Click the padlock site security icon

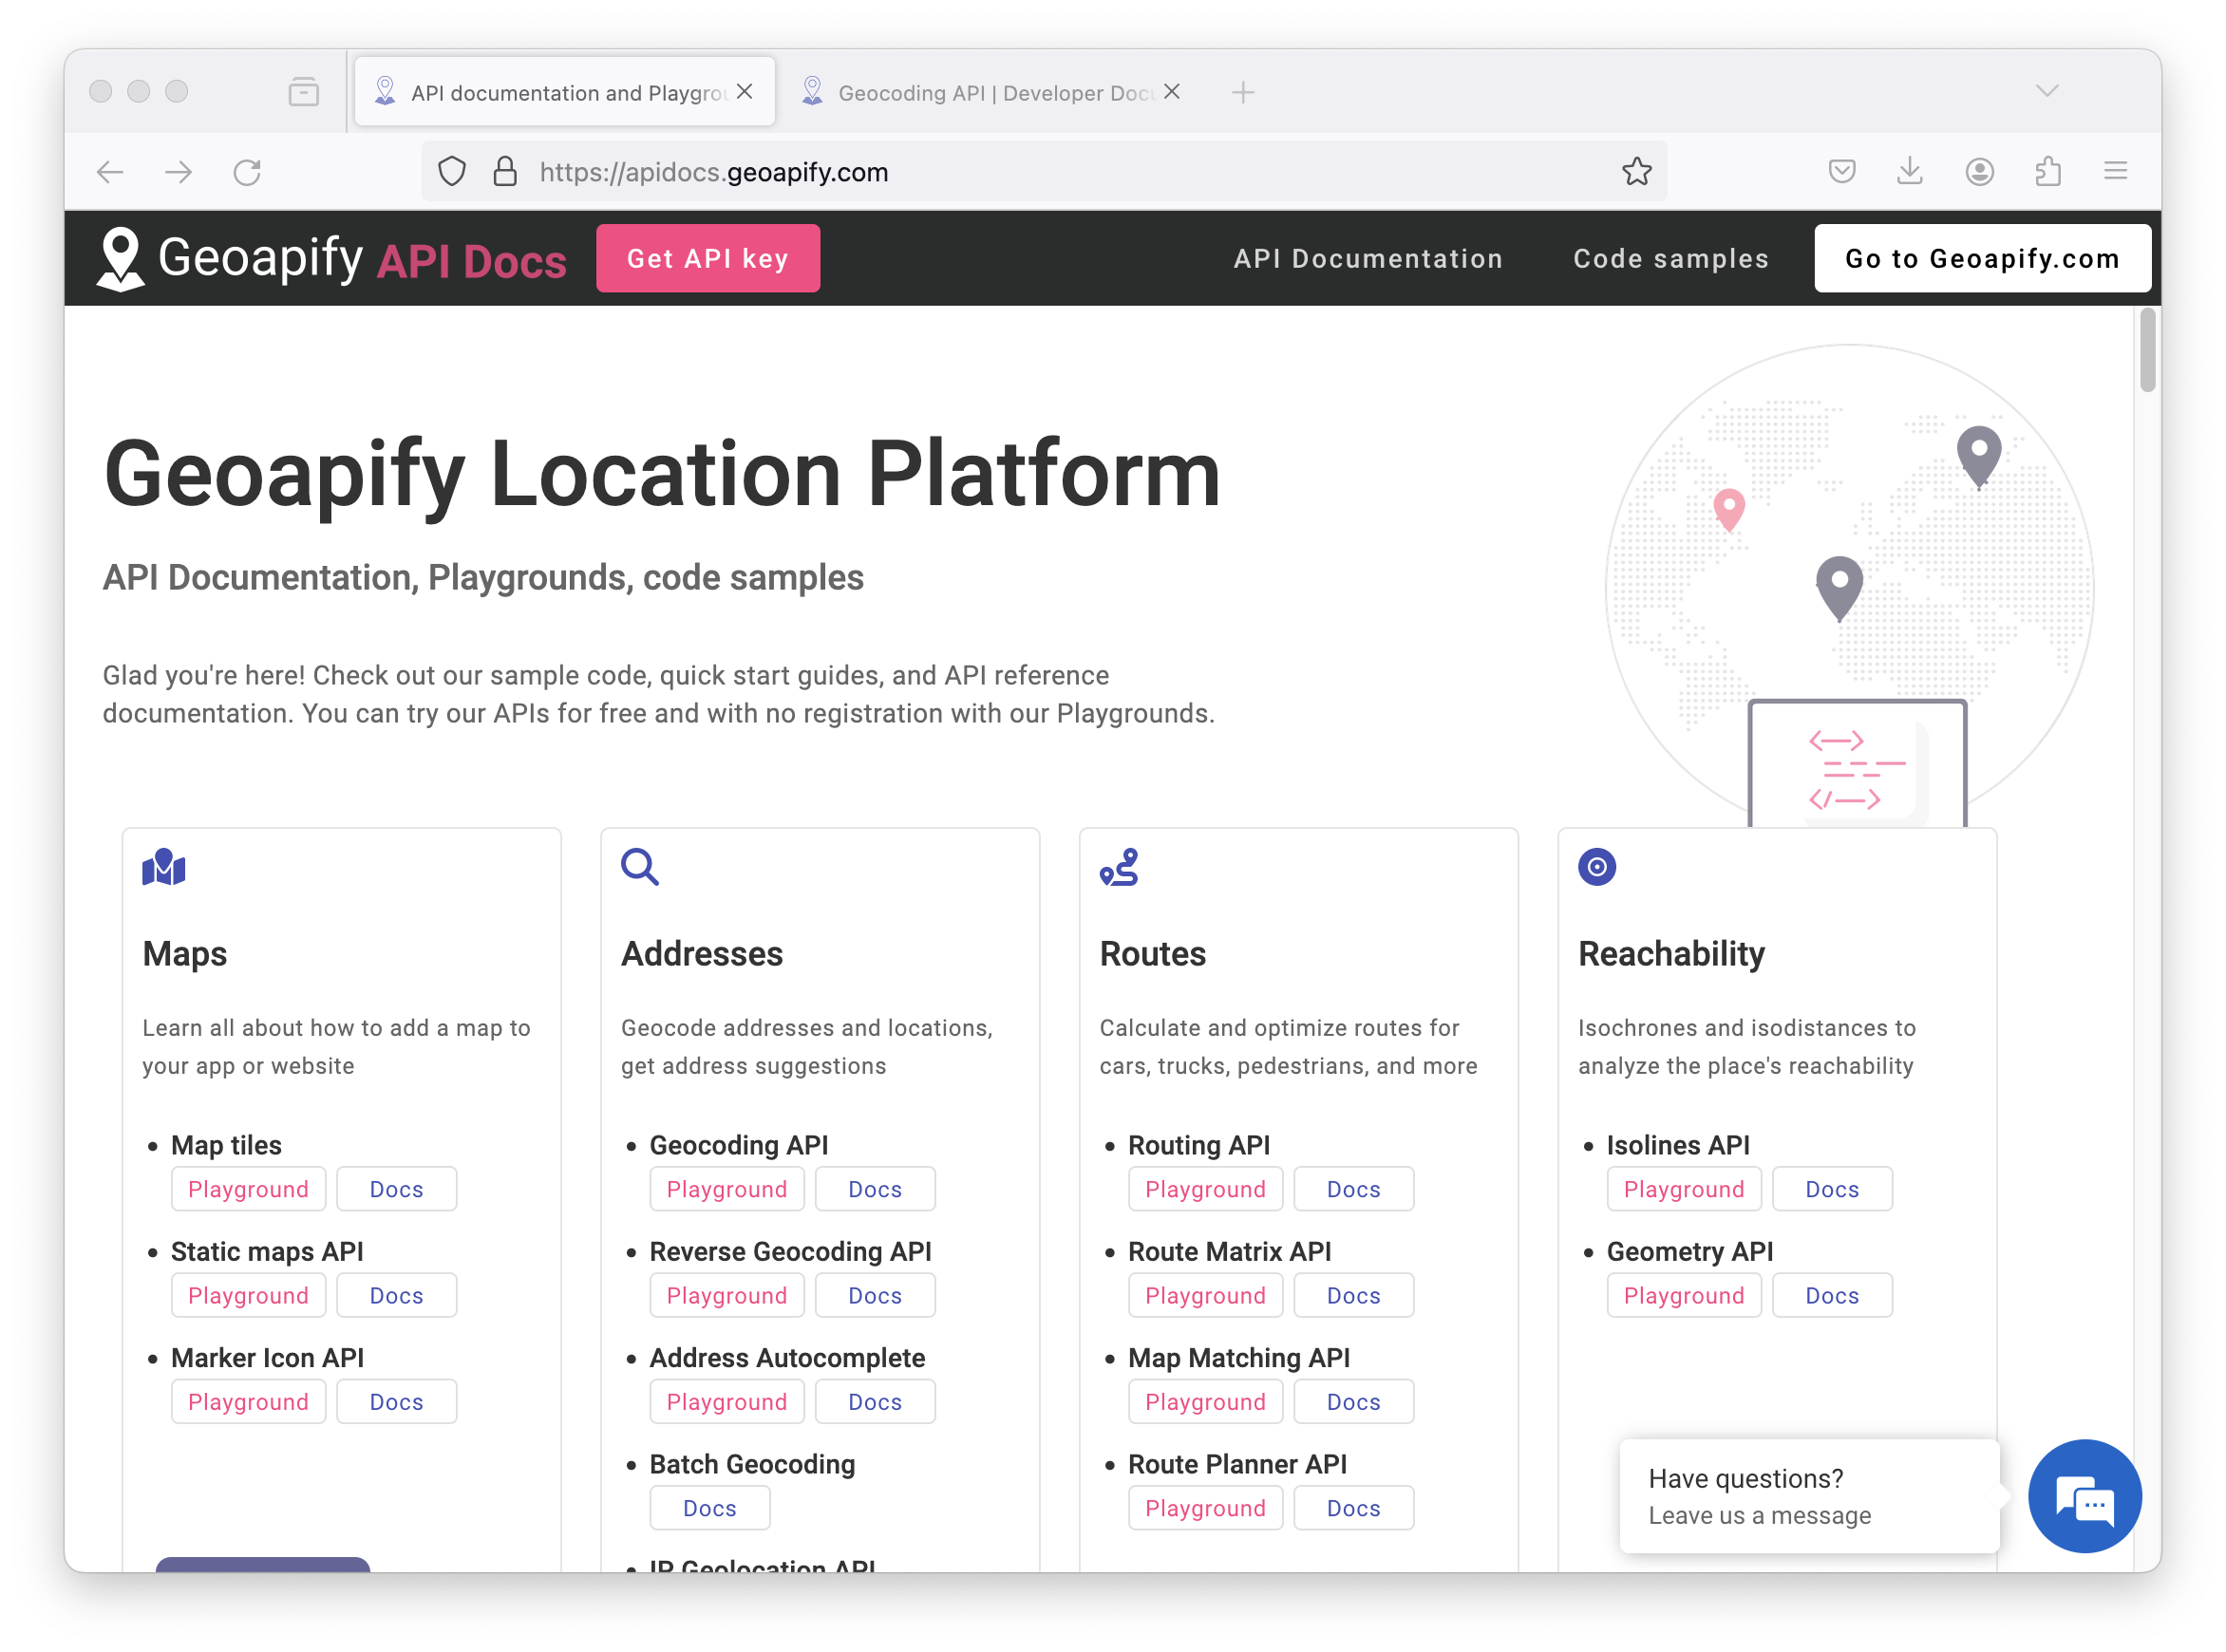[x=505, y=172]
